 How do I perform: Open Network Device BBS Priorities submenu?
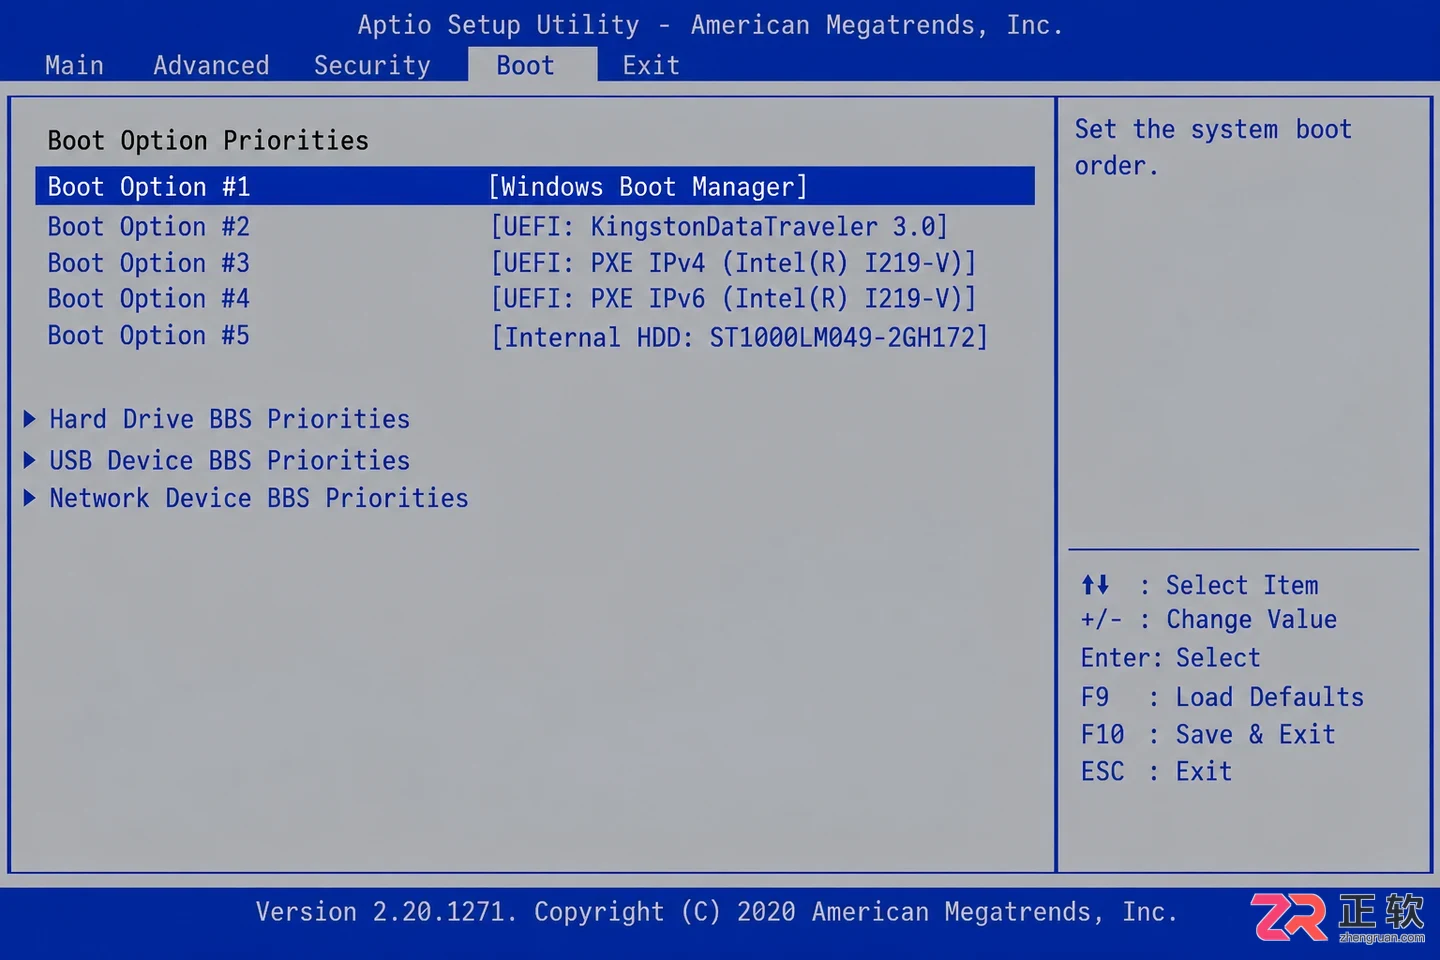(259, 498)
